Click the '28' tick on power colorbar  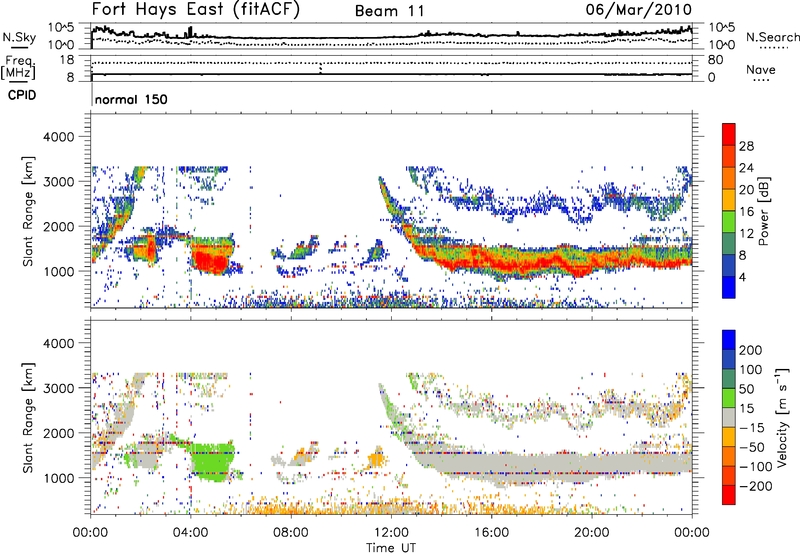click(746, 146)
